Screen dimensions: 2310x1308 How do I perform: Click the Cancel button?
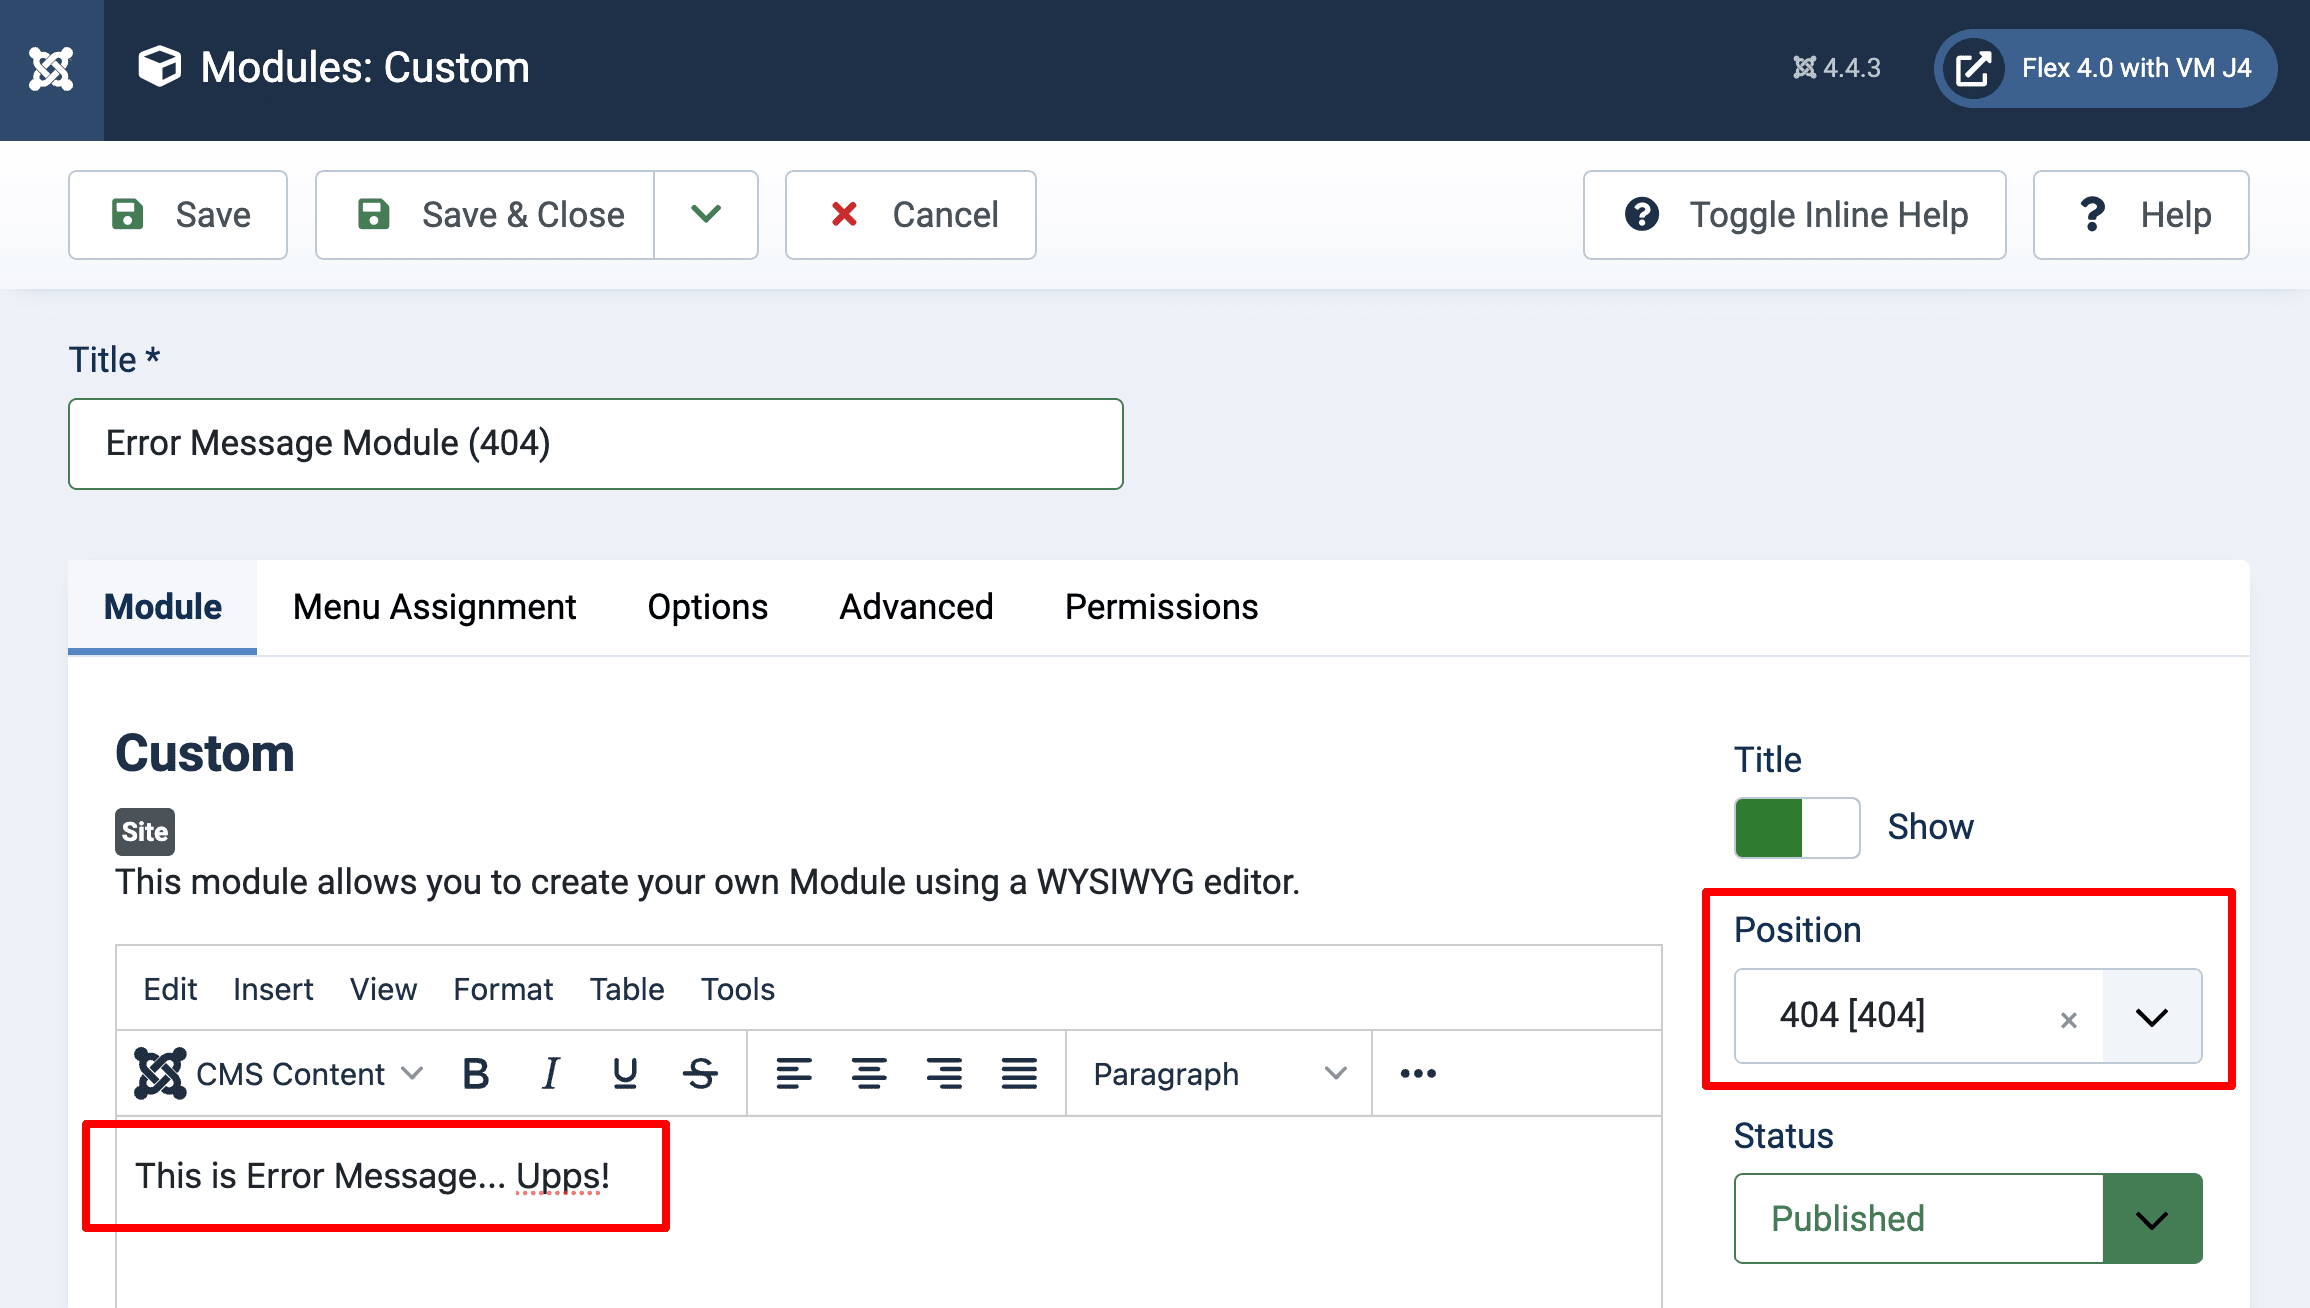point(910,214)
